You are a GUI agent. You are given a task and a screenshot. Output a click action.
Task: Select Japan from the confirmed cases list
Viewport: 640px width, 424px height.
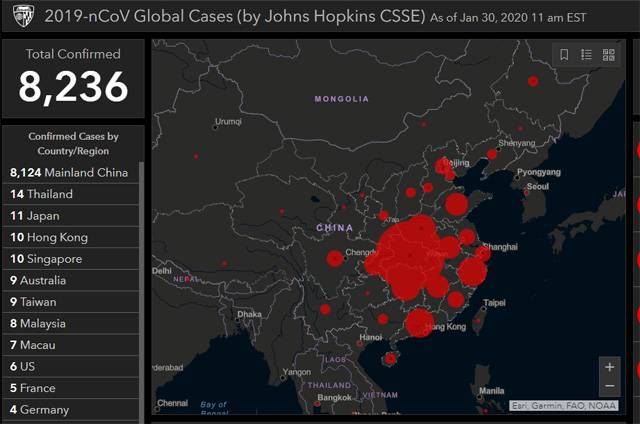(x=69, y=215)
